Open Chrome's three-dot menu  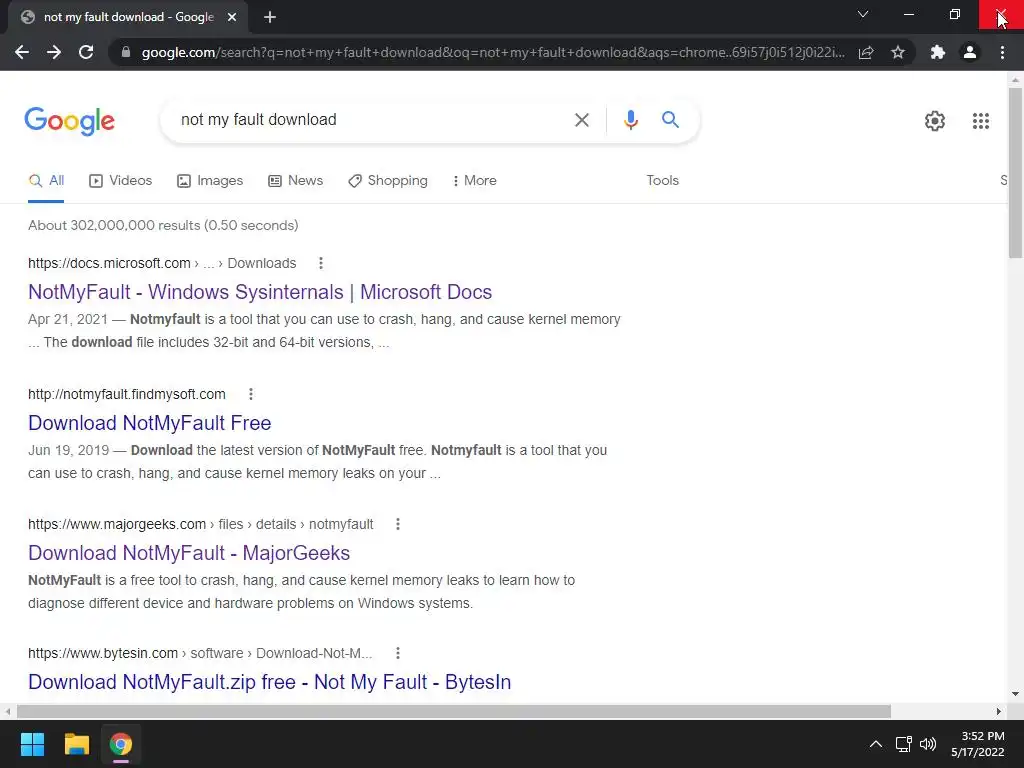[1002, 52]
